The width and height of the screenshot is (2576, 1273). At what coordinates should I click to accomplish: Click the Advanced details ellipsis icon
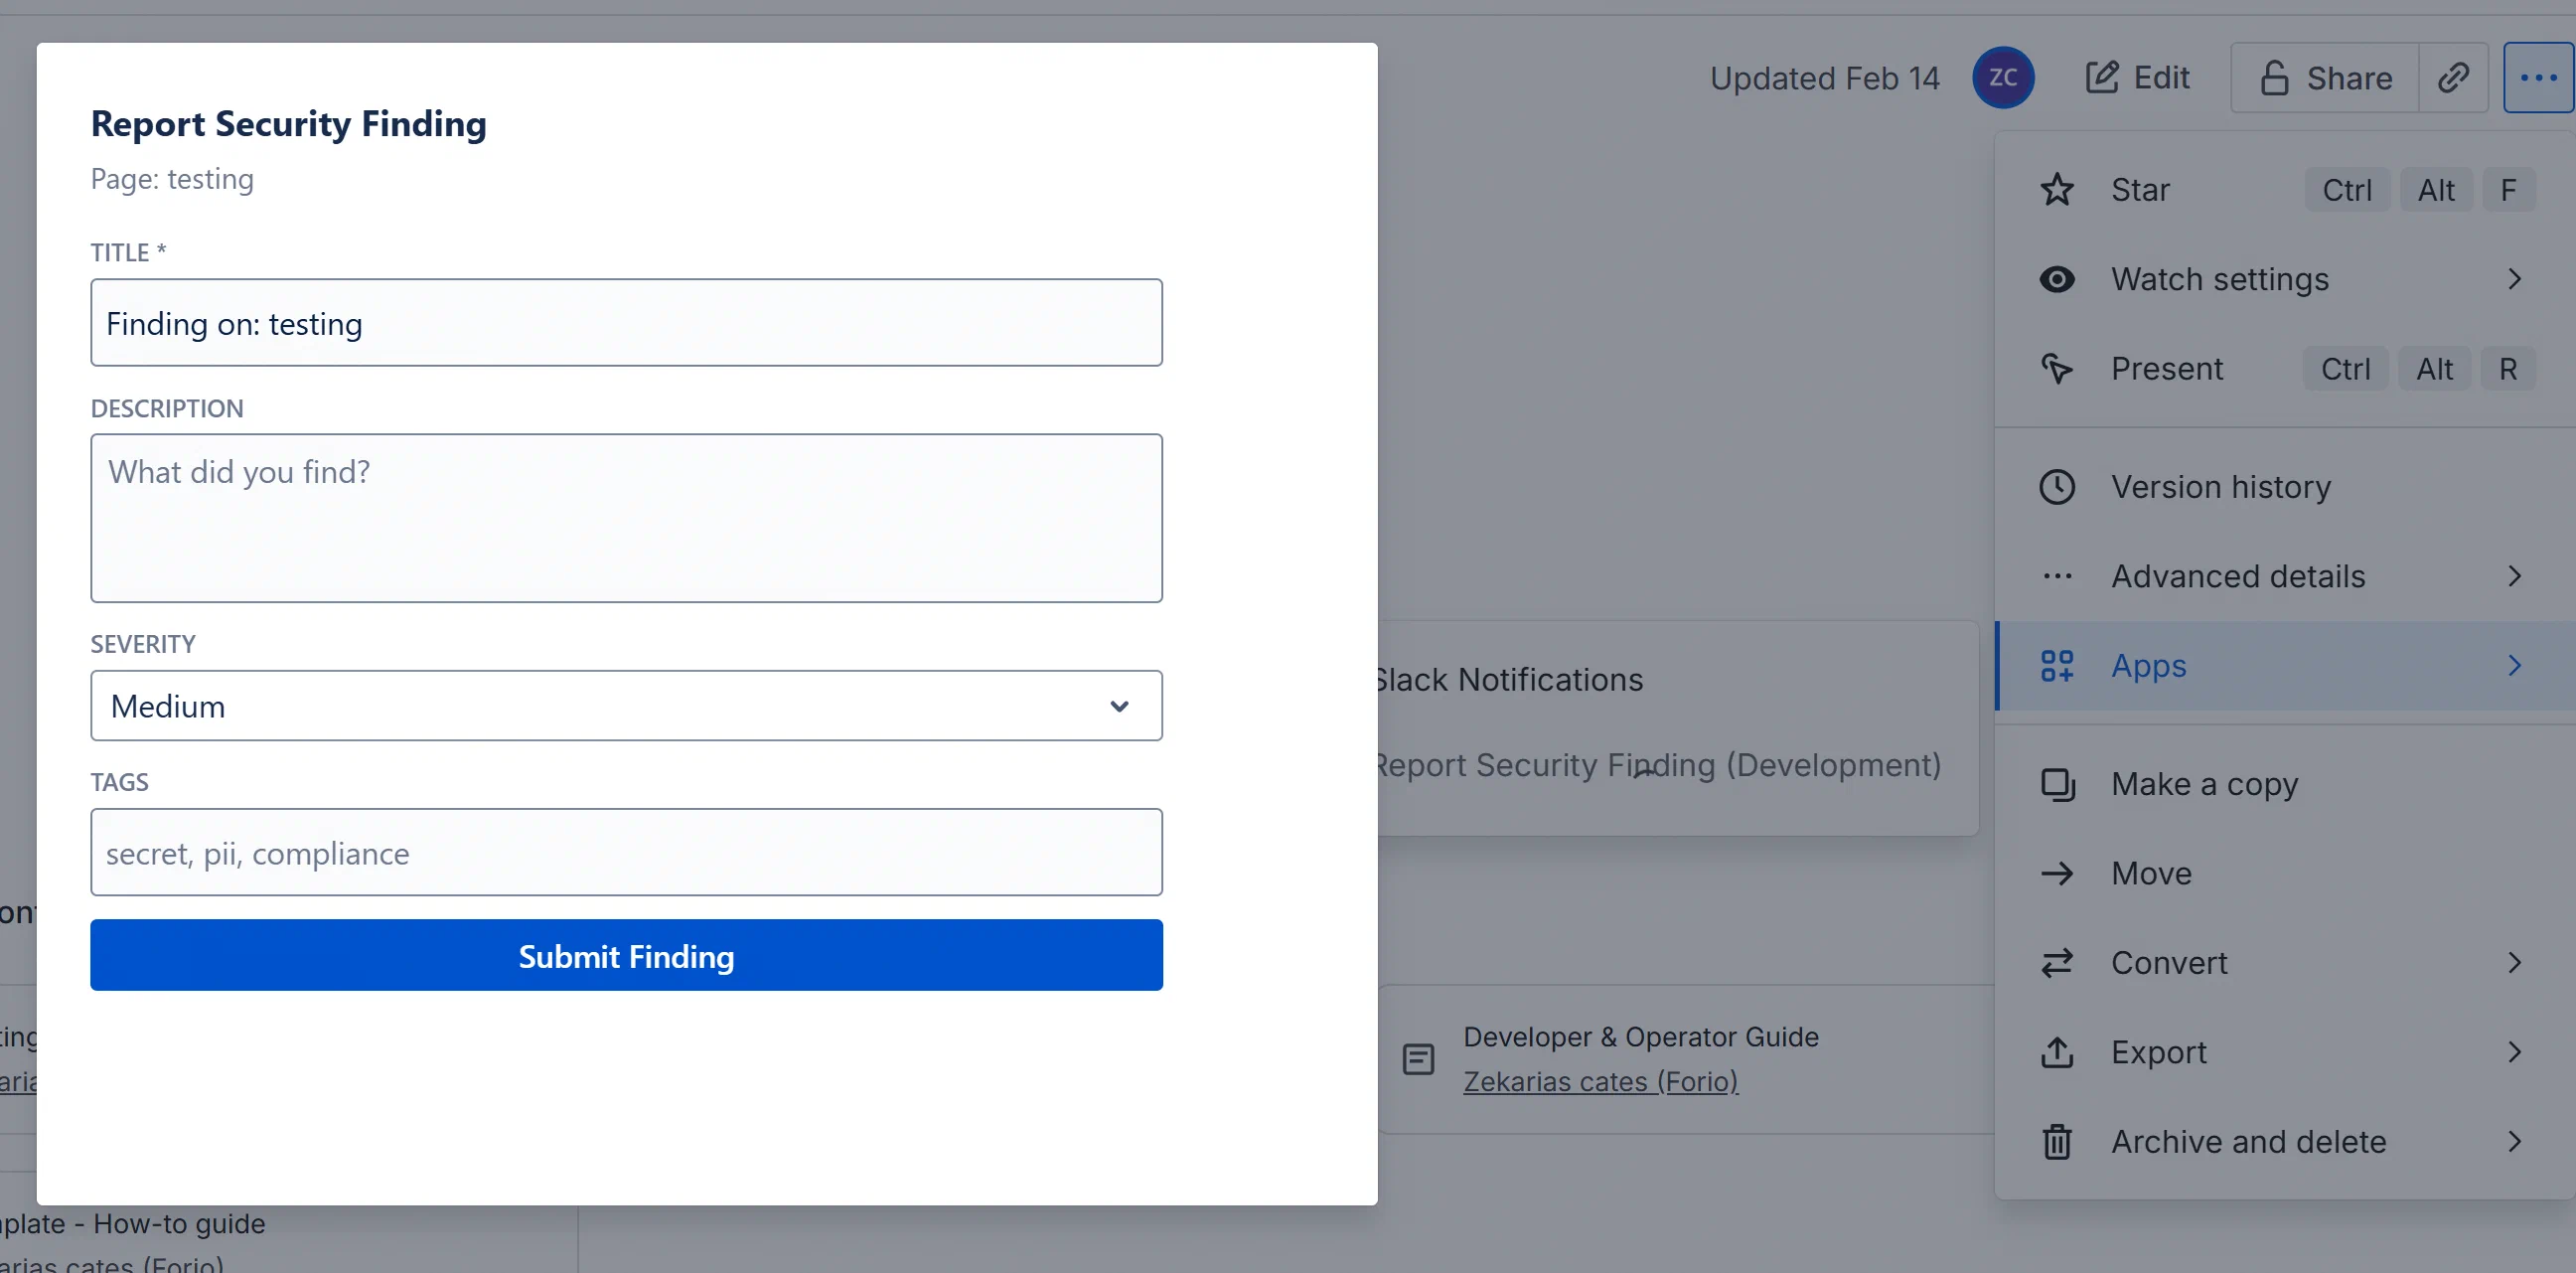tap(2057, 576)
